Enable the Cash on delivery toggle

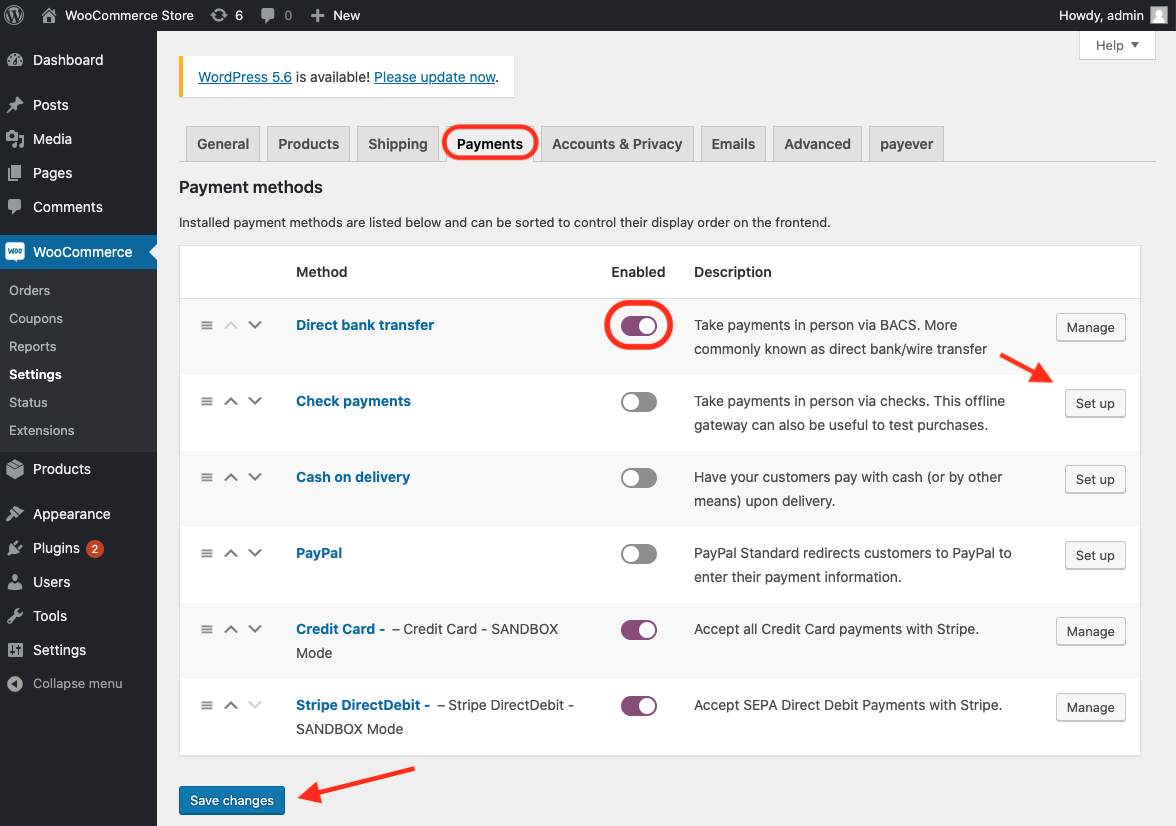(x=639, y=478)
